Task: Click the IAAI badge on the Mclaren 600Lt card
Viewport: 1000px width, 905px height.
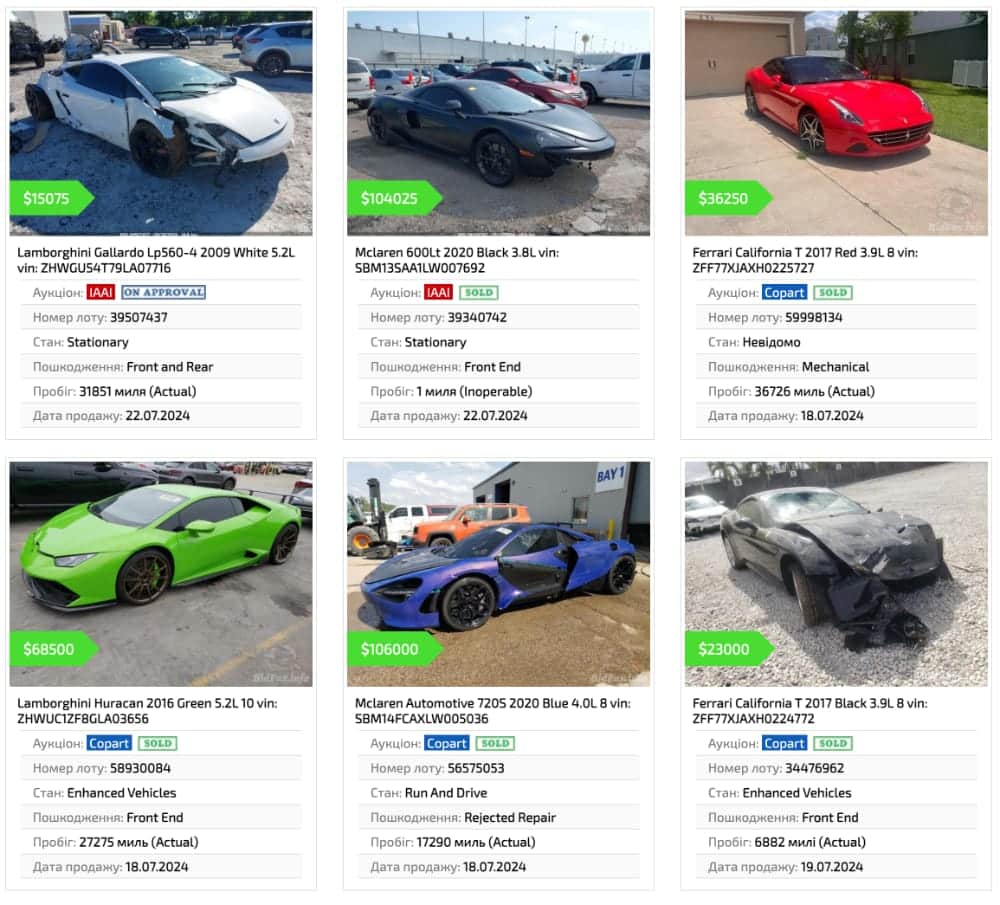Action: (x=438, y=293)
